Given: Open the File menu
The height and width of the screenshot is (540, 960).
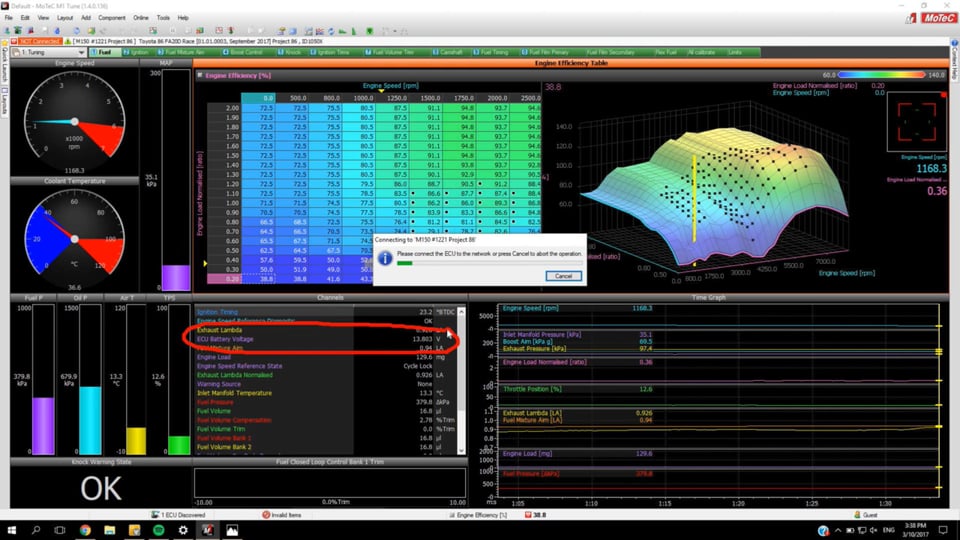Looking at the screenshot, I should [9, 18].
